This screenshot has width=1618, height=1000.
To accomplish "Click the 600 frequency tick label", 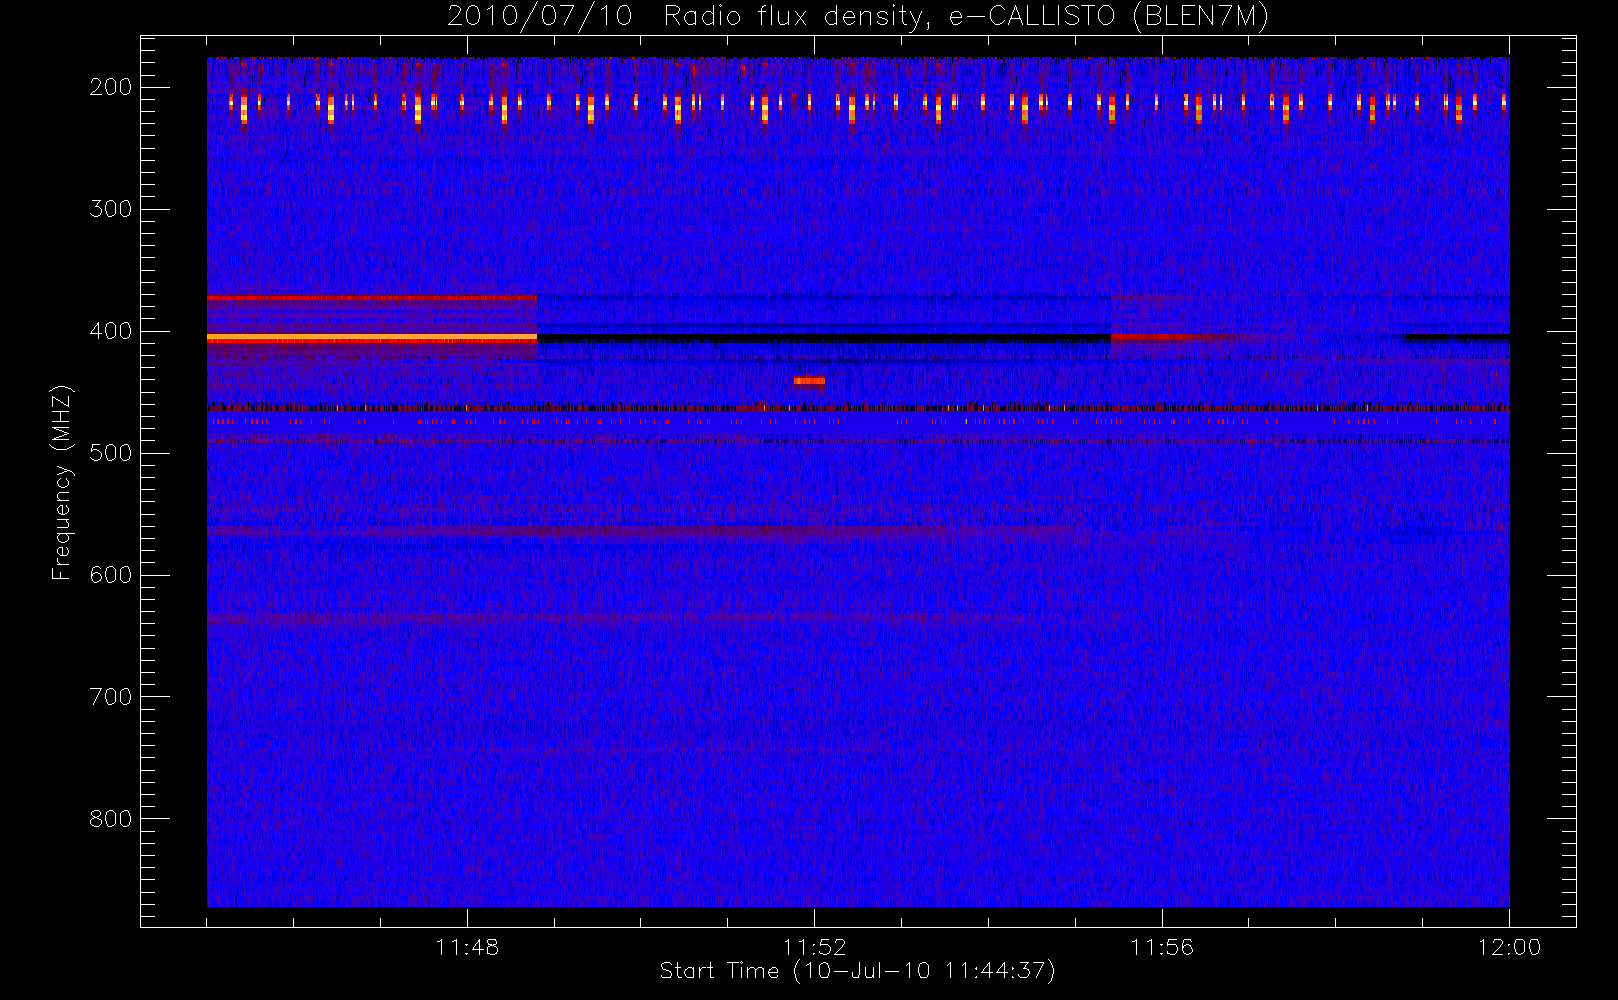I will coord(110,575).
